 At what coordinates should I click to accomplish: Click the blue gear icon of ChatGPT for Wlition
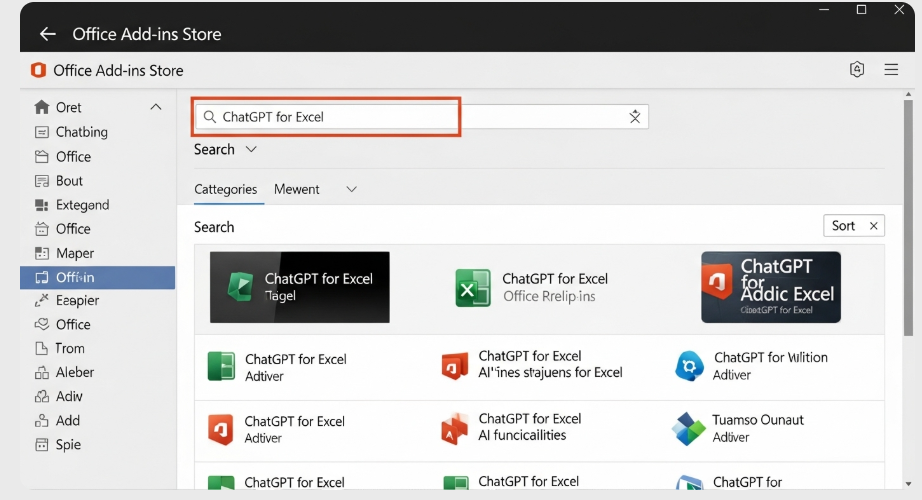click(689, 366)
